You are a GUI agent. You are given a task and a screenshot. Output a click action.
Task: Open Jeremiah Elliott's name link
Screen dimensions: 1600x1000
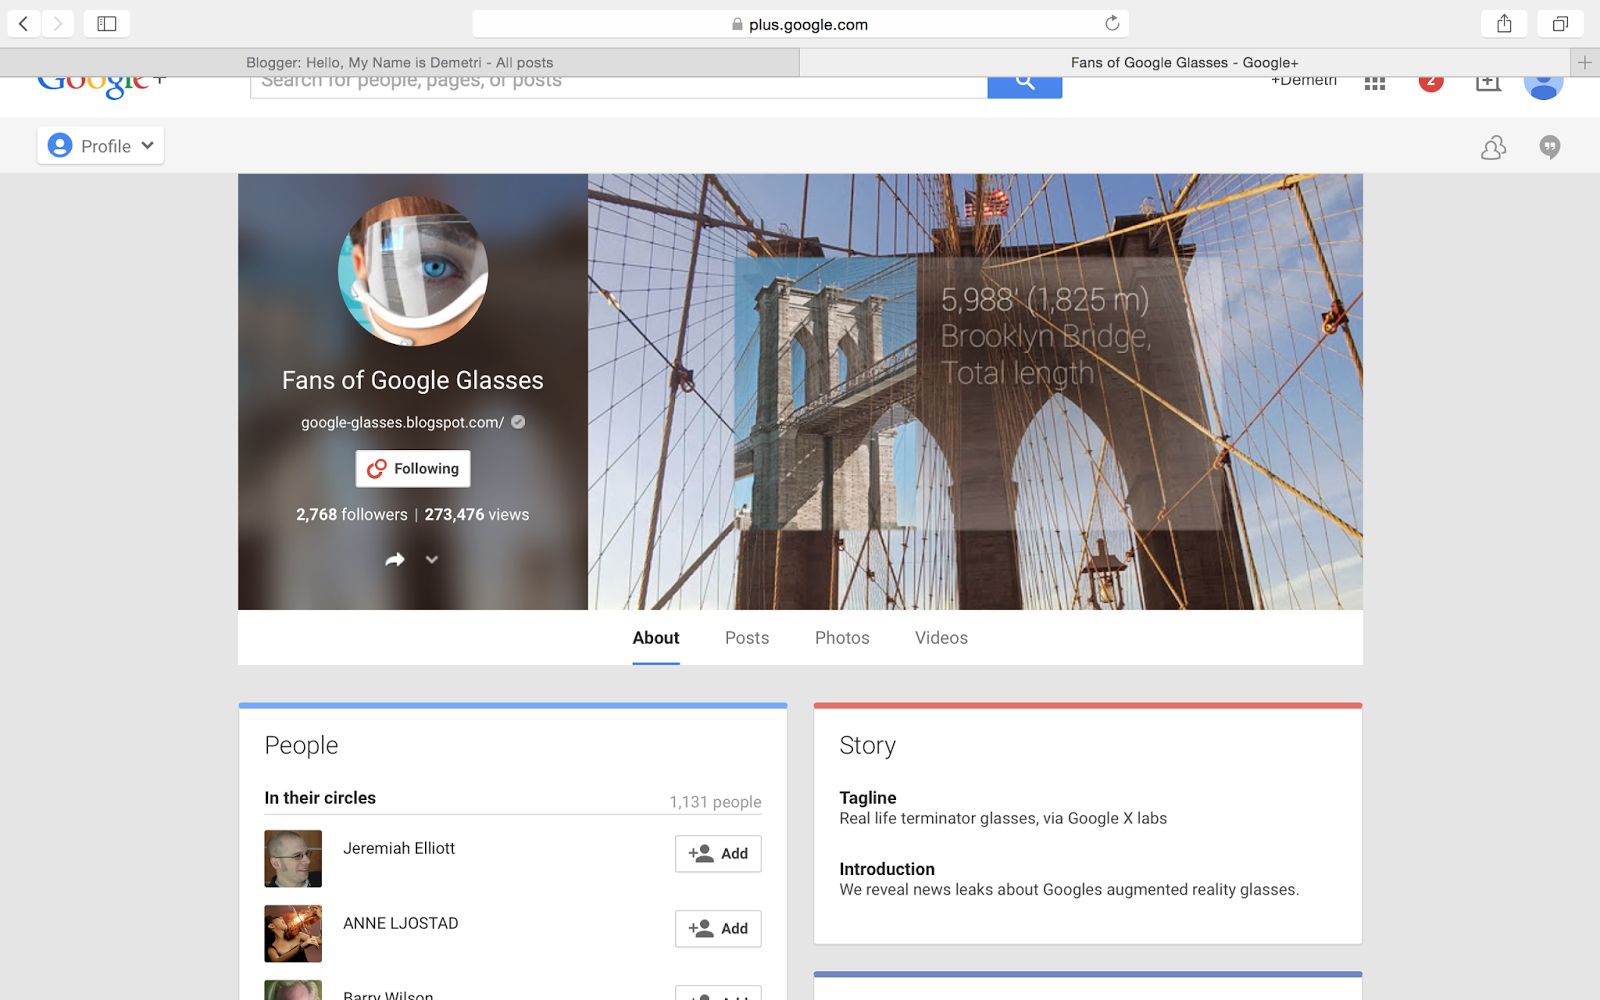tap(399, 848)
